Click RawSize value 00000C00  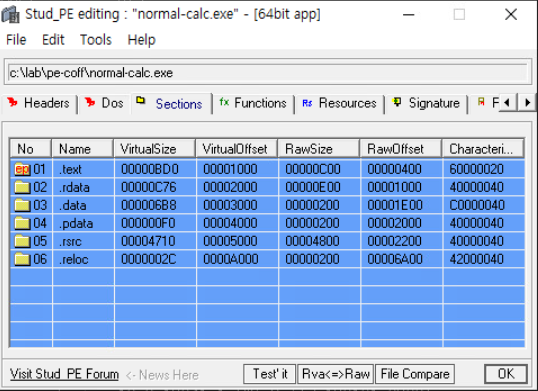click(313, 169)
